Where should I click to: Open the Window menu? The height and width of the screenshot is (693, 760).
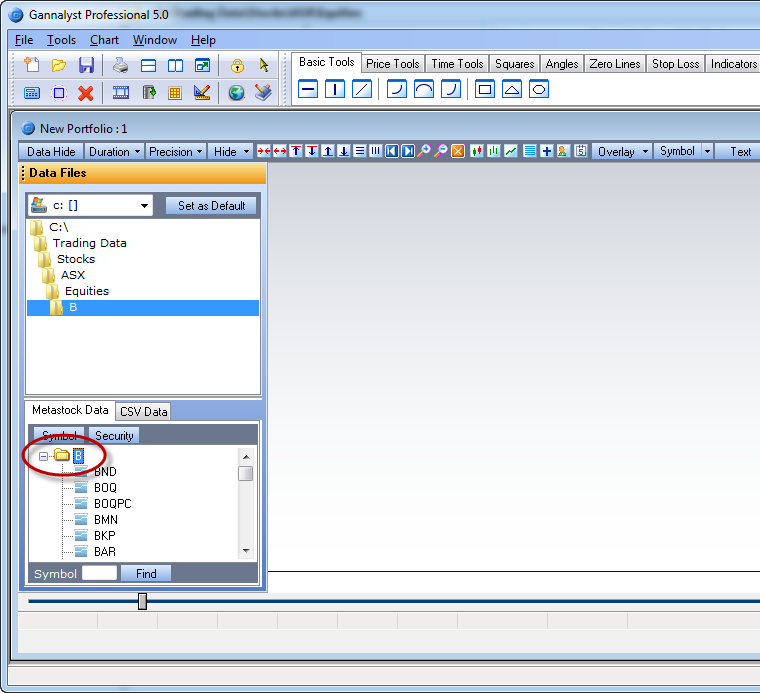tap(155, 40)
